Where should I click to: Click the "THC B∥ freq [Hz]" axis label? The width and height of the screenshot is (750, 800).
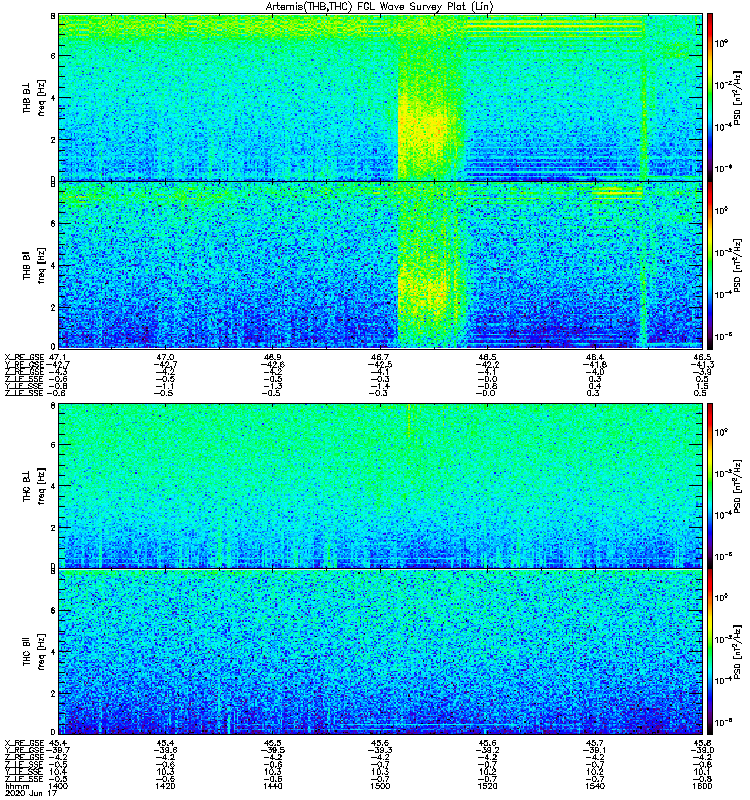[x=34, y=652]
